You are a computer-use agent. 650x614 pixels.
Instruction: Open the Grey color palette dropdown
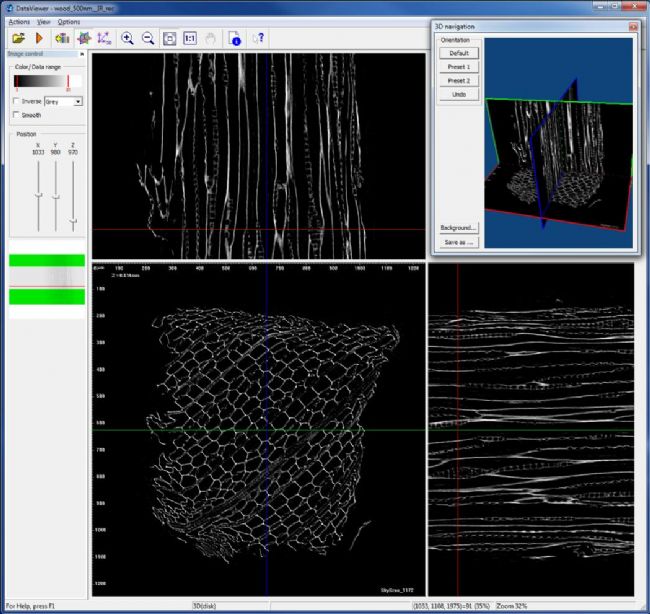pos(78,101)
